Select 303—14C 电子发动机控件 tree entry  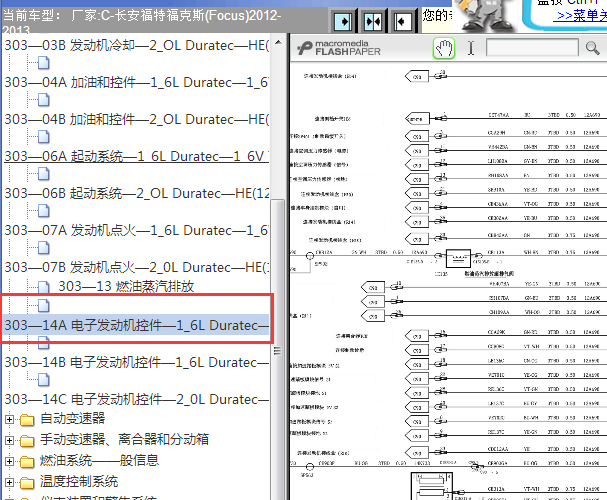(136, 399)
